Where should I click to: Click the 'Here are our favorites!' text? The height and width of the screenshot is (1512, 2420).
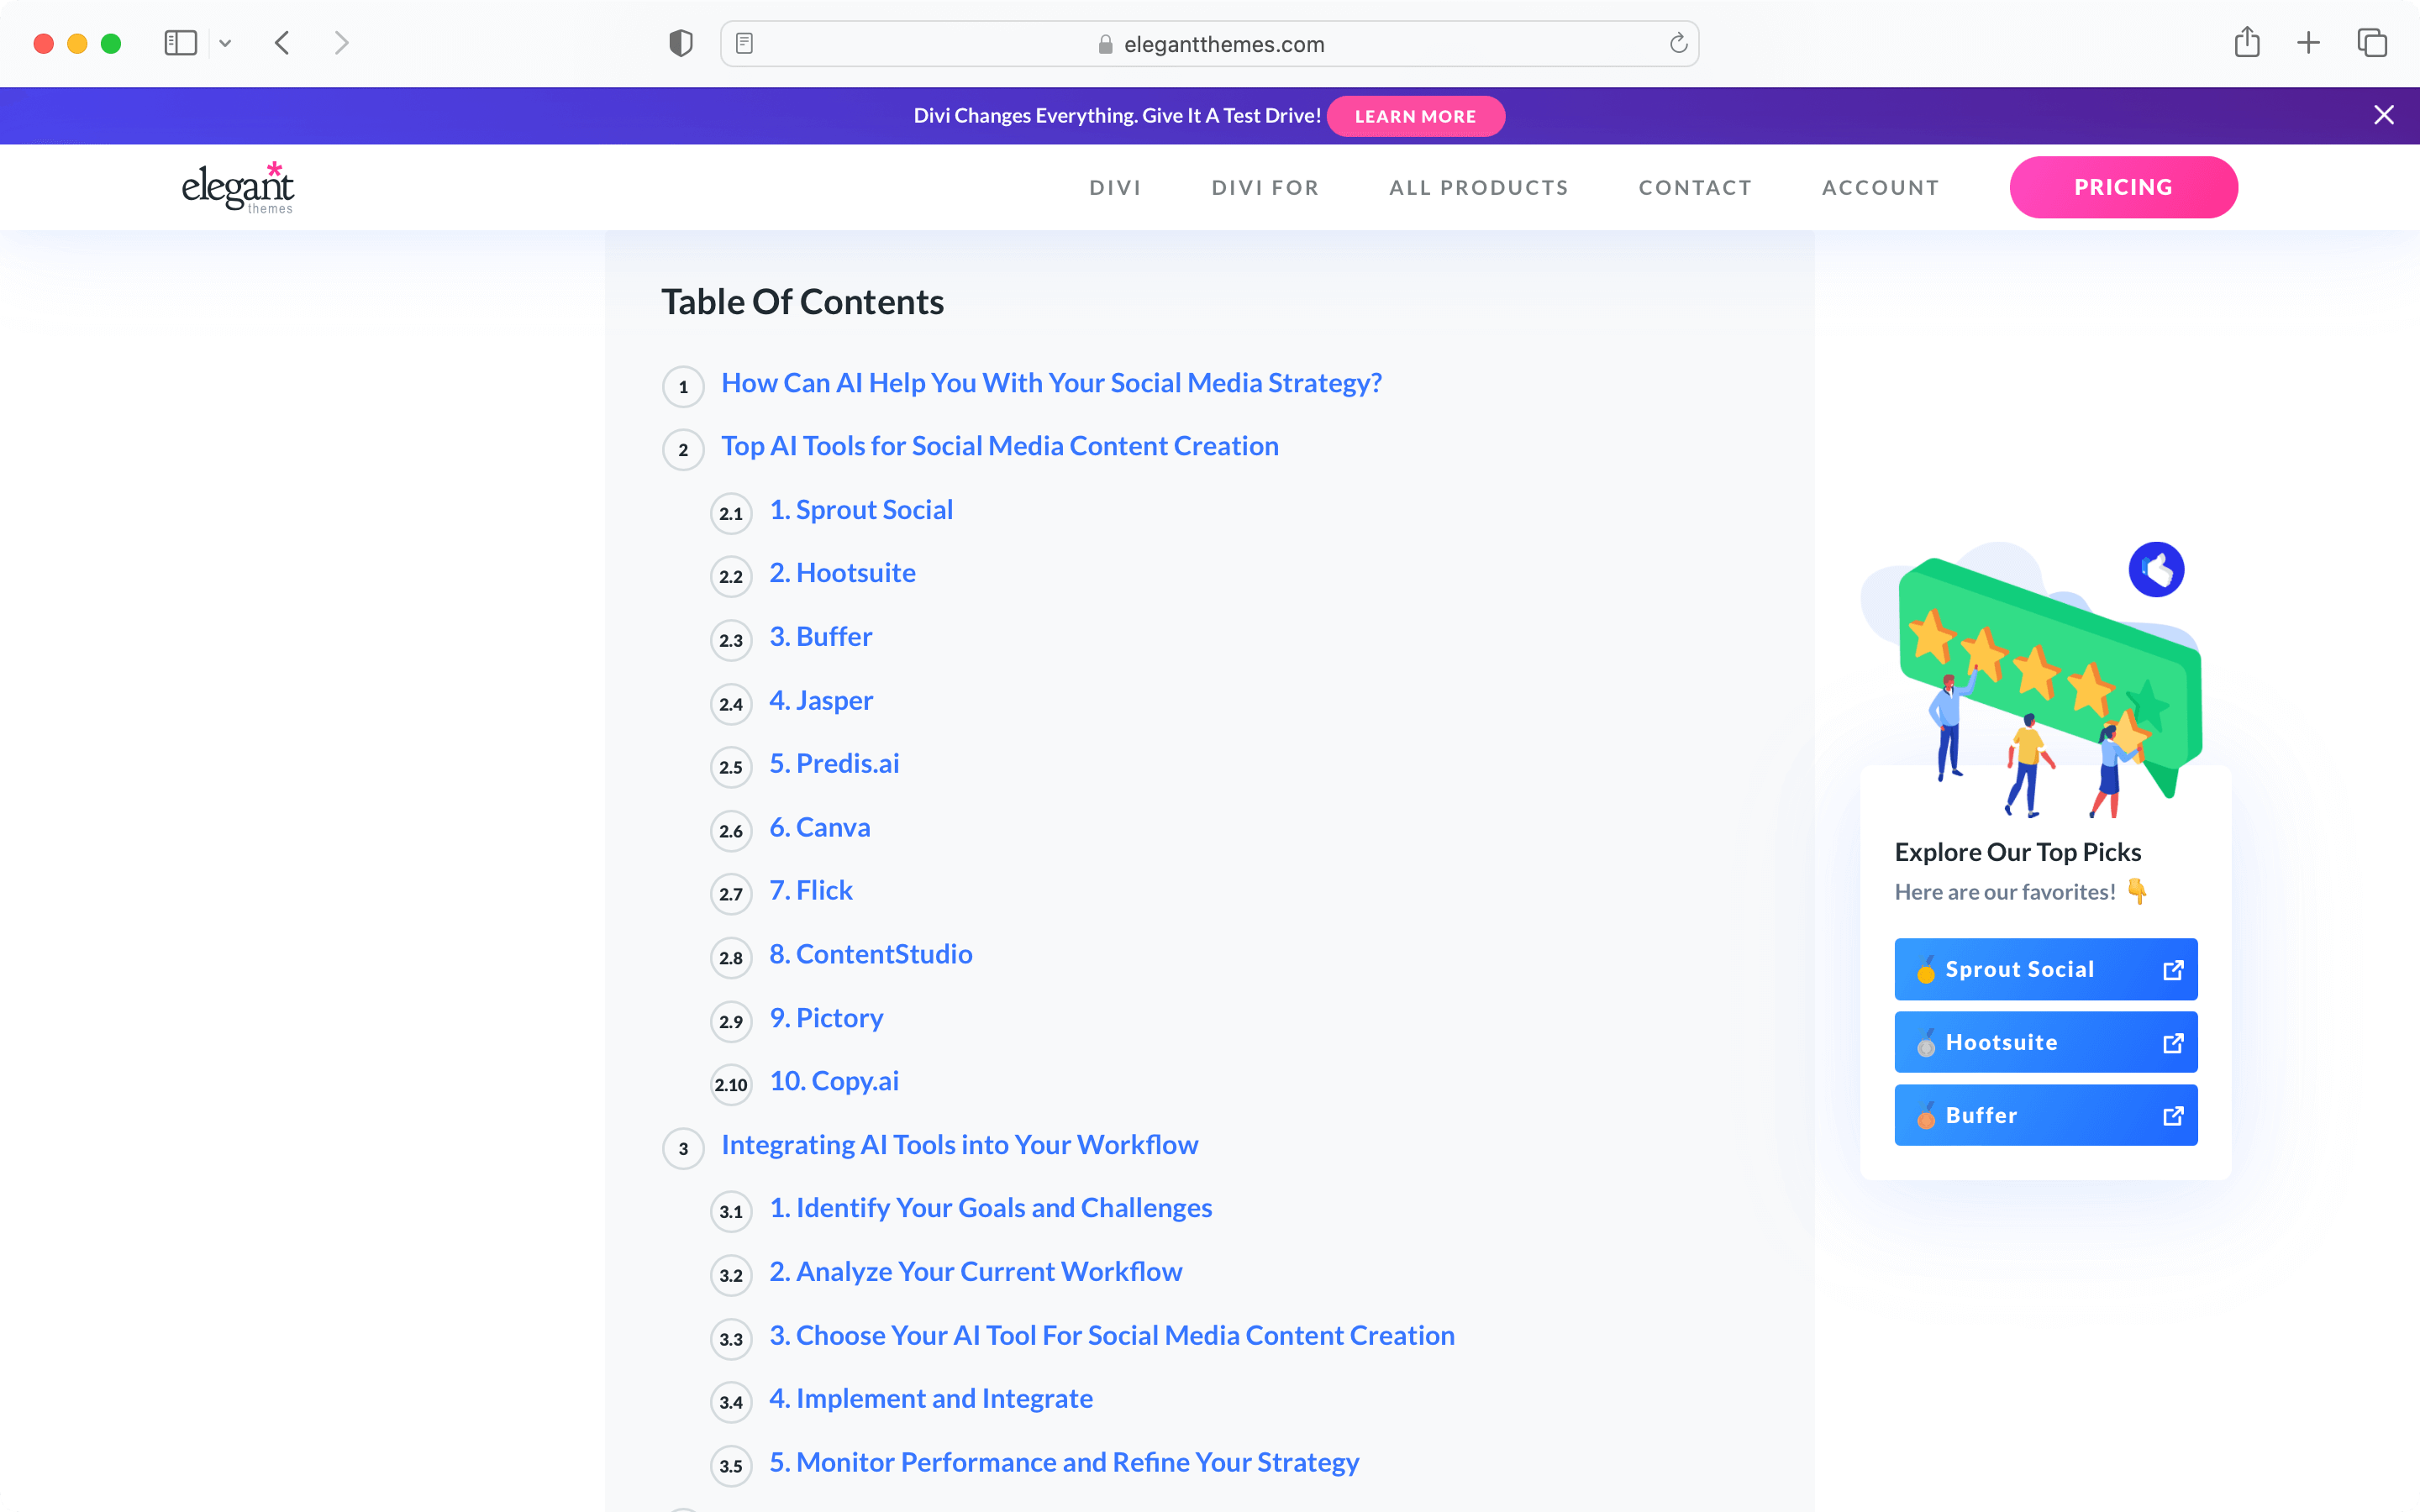coord(2004,892)
